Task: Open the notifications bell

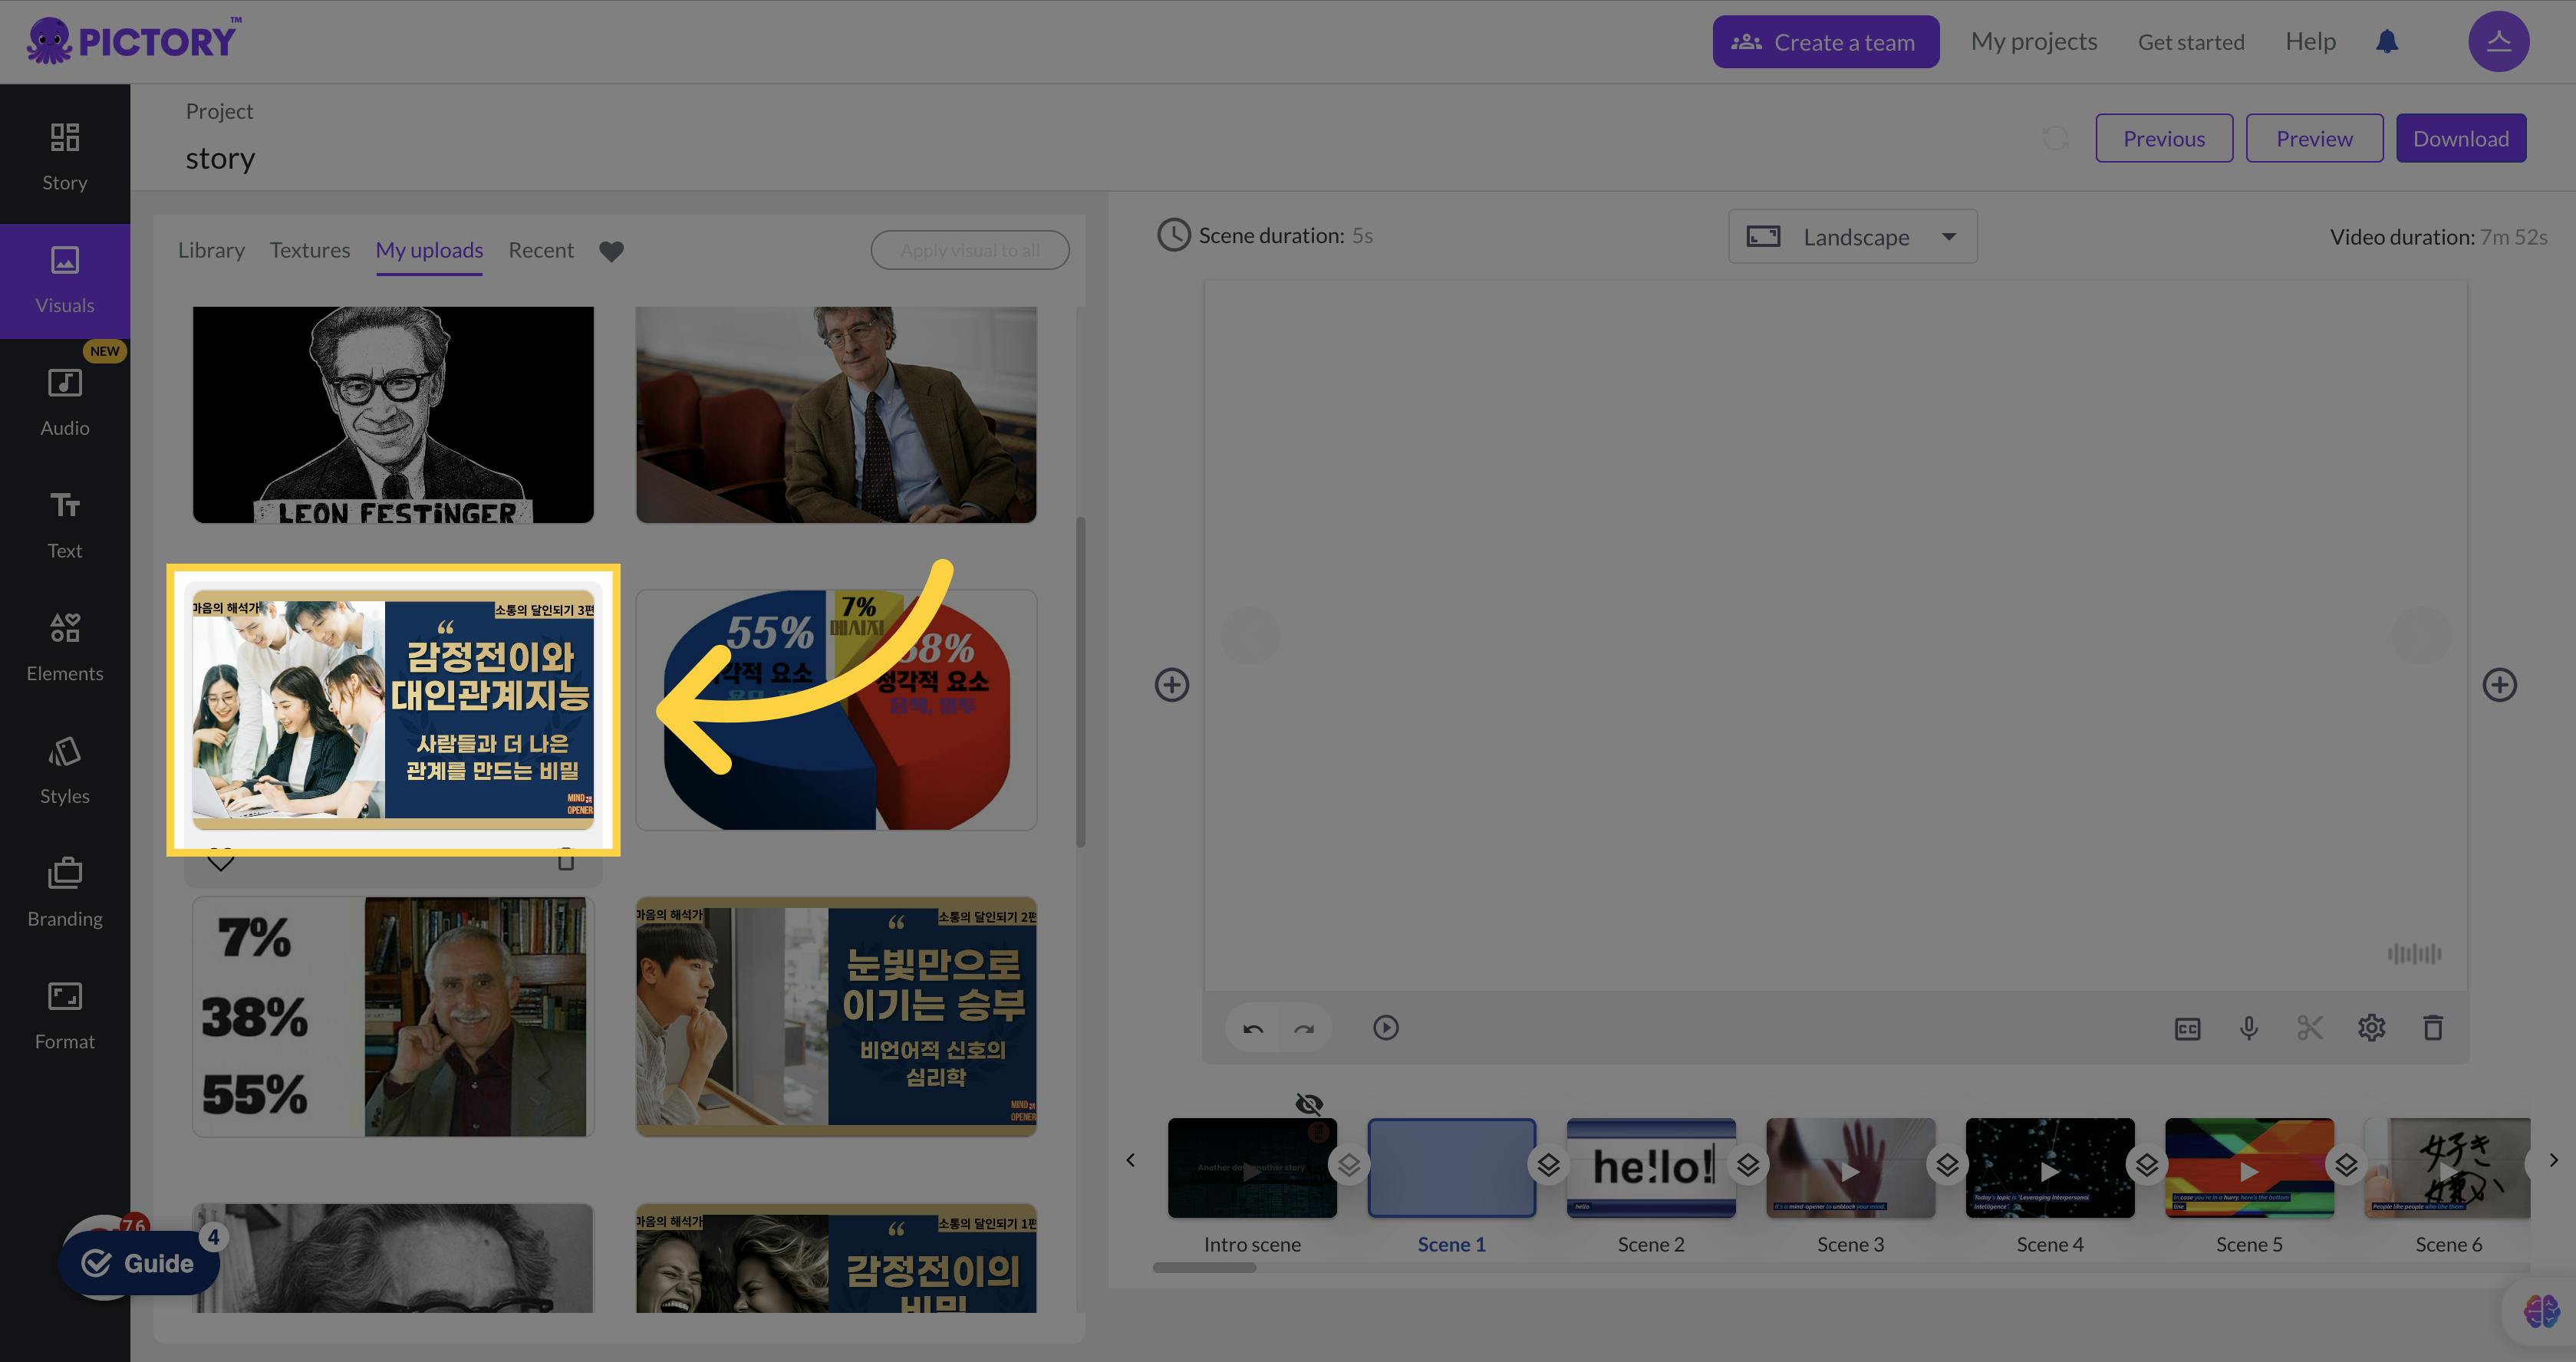Action: tap(2387, 42)
